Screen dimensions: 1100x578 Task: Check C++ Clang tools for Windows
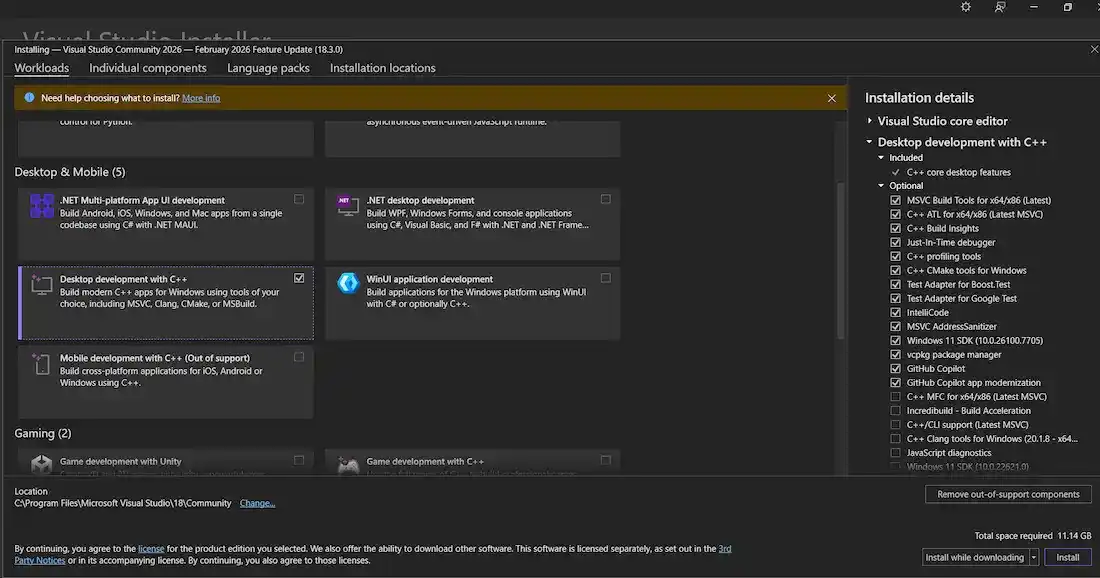895,438
